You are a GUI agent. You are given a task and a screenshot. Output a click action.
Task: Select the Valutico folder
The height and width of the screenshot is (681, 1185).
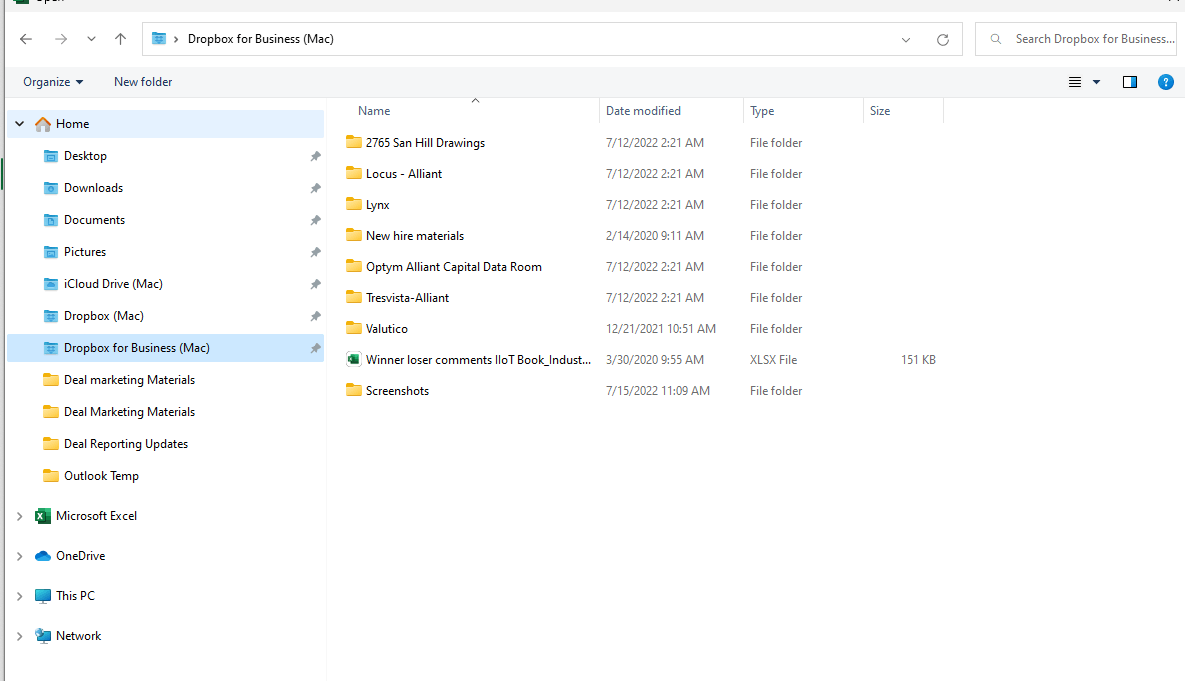point(387,329)
